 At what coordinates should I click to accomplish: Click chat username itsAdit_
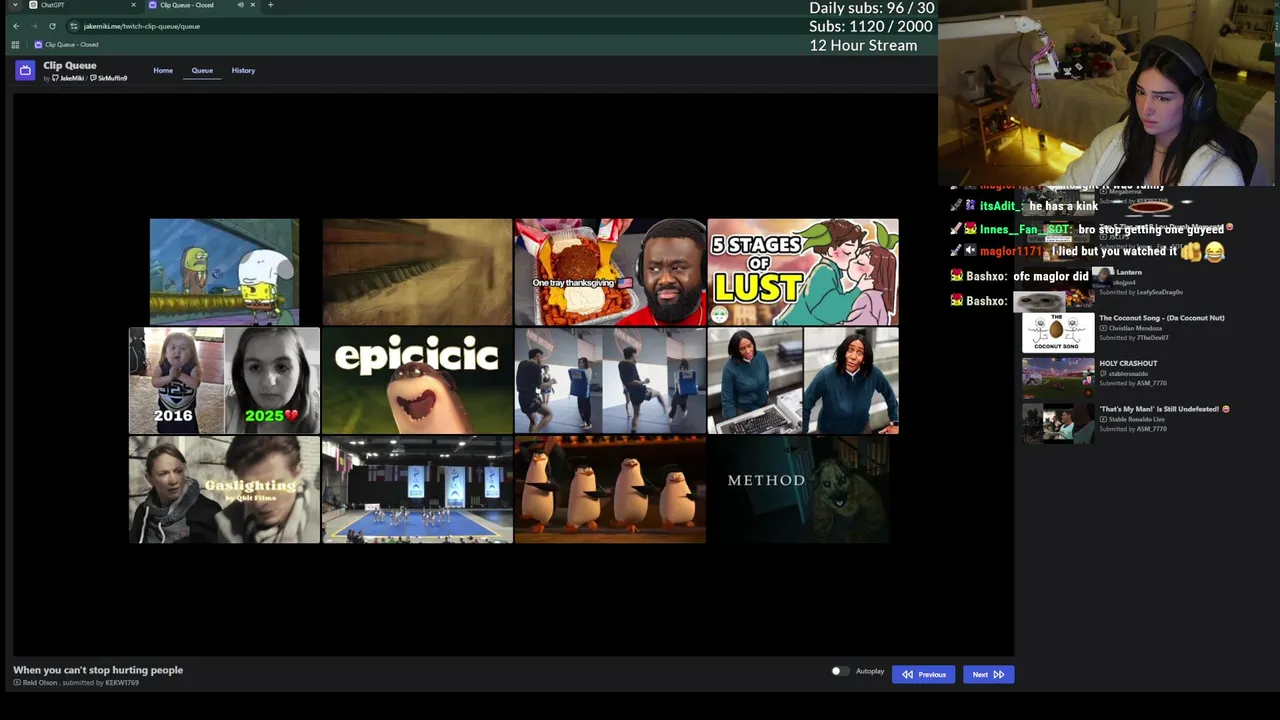point(1001,206)
